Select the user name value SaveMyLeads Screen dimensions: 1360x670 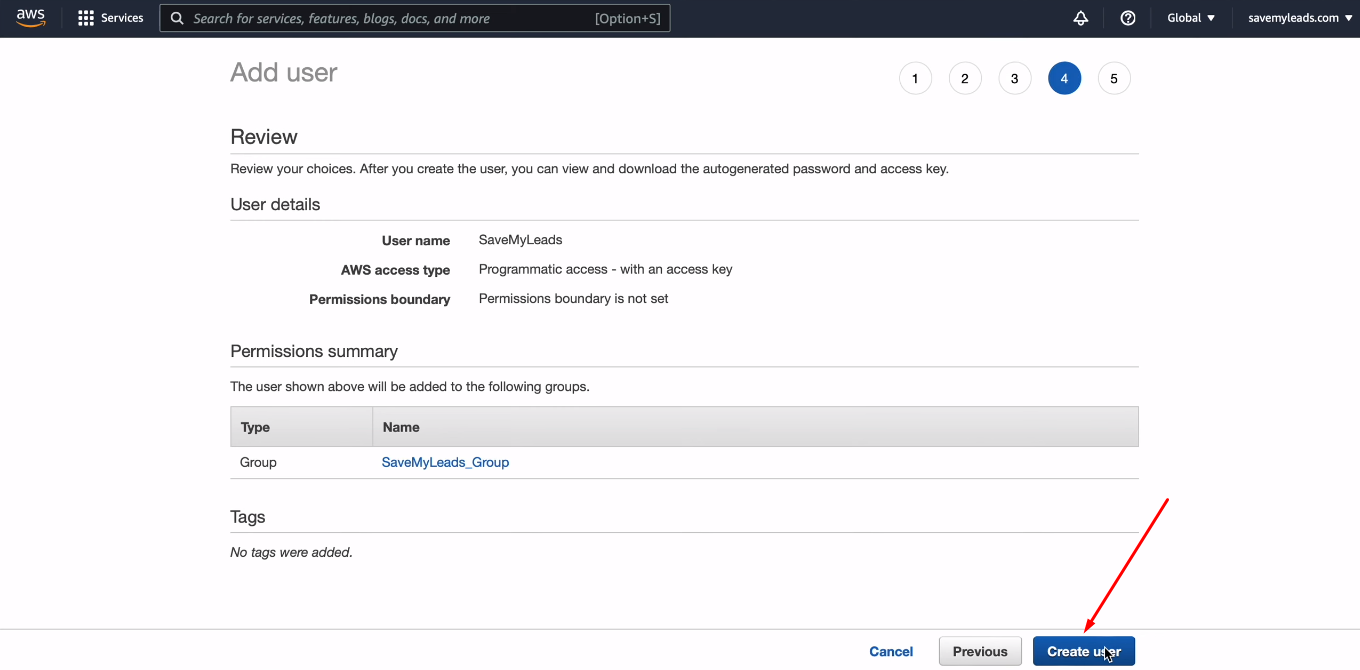point(521,240)
